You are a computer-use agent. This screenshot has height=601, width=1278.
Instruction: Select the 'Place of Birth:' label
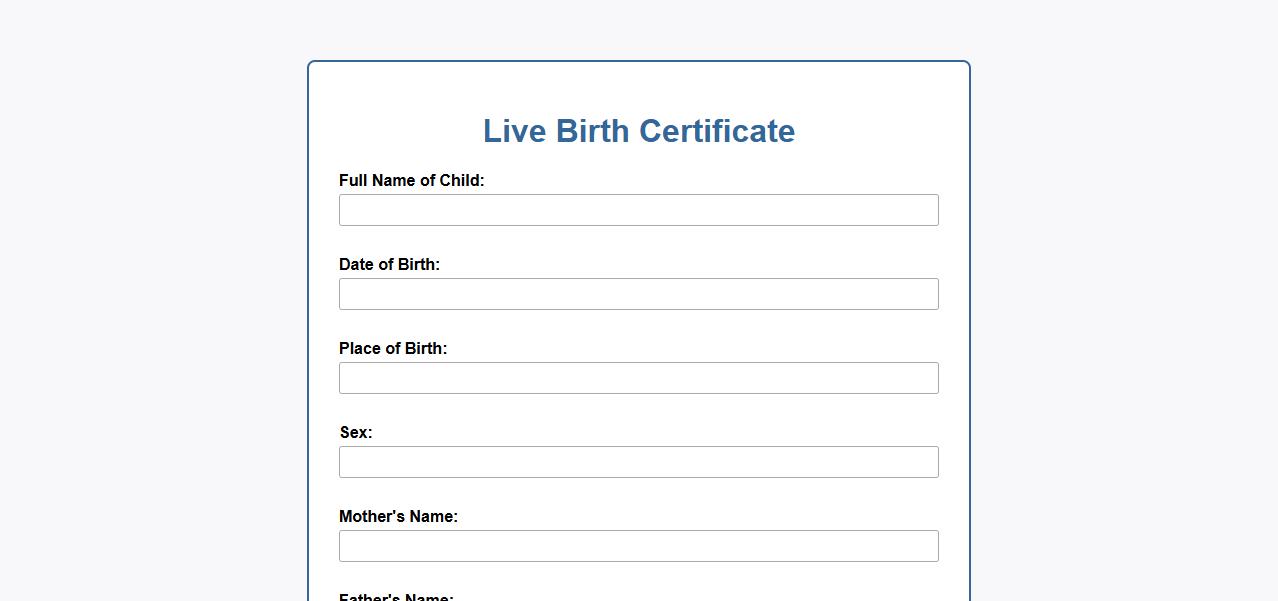pos(393,349)
